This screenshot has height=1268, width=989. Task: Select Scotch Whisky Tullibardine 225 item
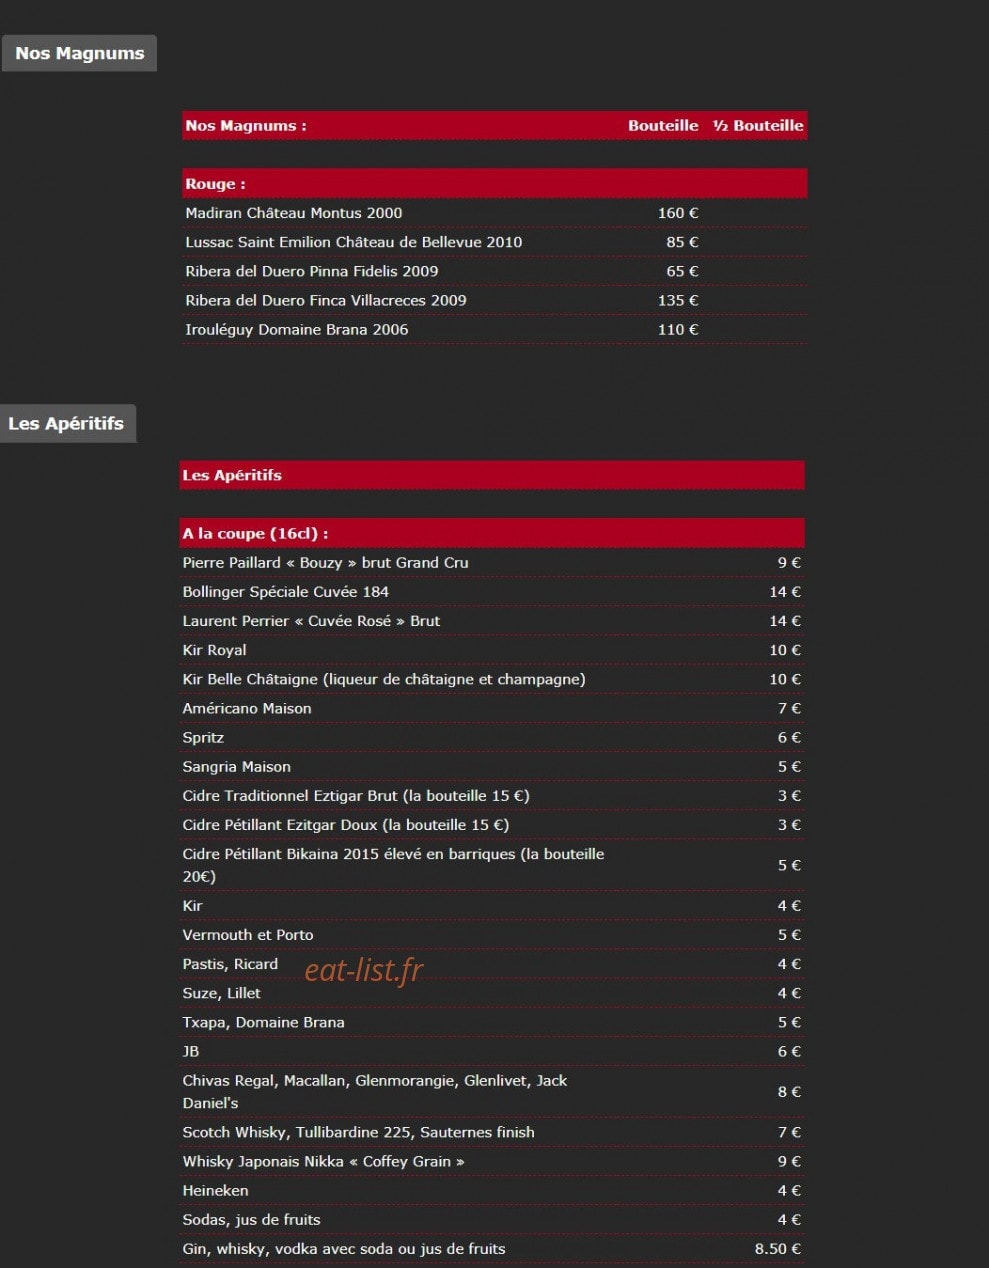[358, 1132]
